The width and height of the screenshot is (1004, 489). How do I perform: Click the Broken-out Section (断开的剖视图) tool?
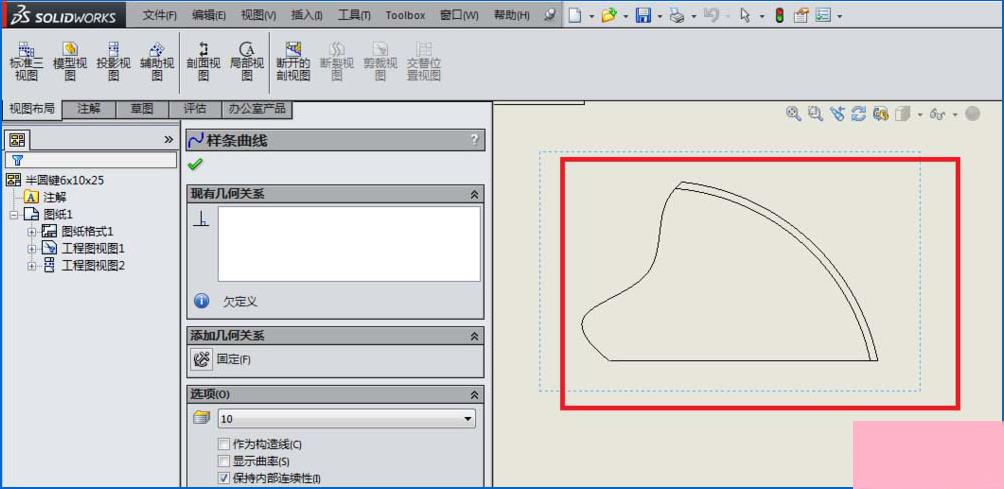tap(293, 62)
